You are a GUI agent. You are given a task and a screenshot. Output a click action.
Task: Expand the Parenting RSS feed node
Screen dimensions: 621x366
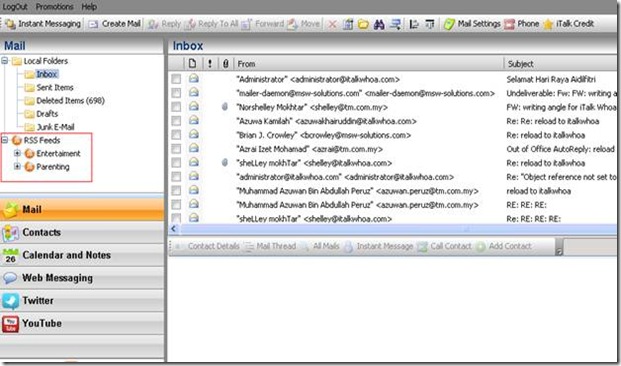17,167
